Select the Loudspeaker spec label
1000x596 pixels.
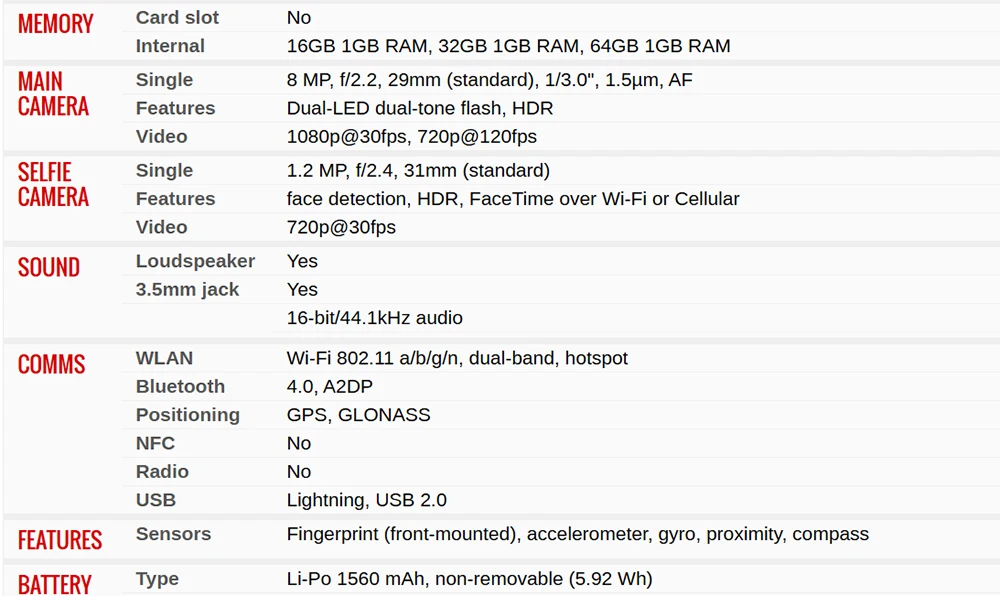click(195, 261)
